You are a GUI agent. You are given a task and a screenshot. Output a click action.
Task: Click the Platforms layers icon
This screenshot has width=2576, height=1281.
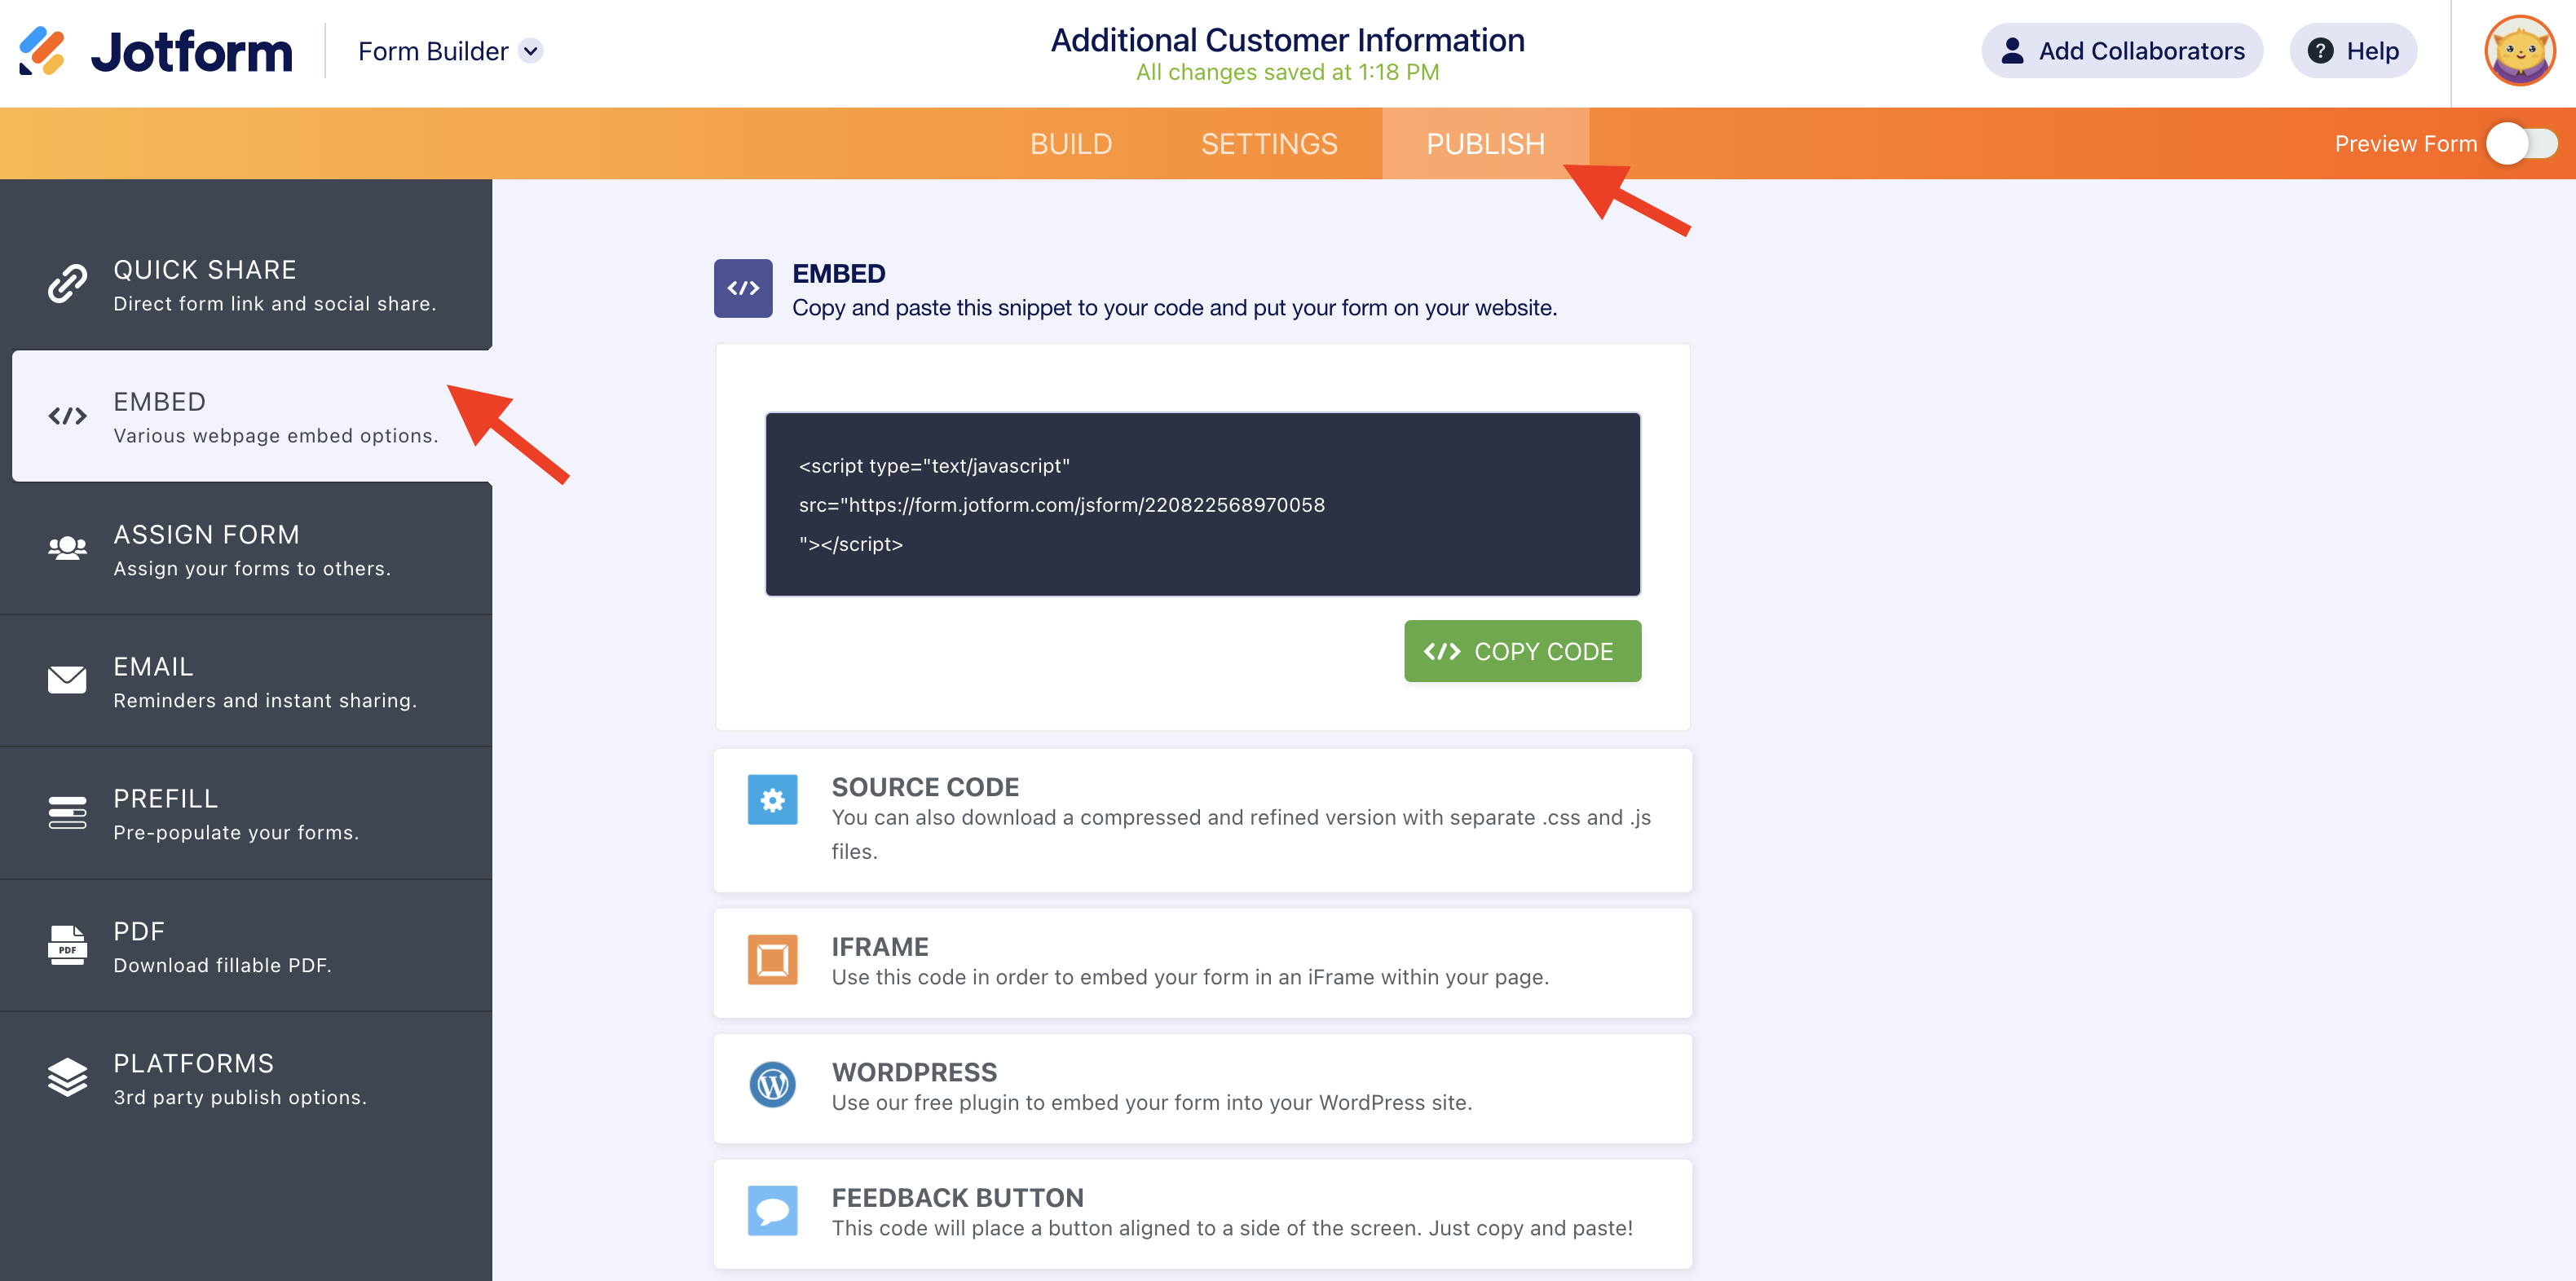click(67, 1077)
